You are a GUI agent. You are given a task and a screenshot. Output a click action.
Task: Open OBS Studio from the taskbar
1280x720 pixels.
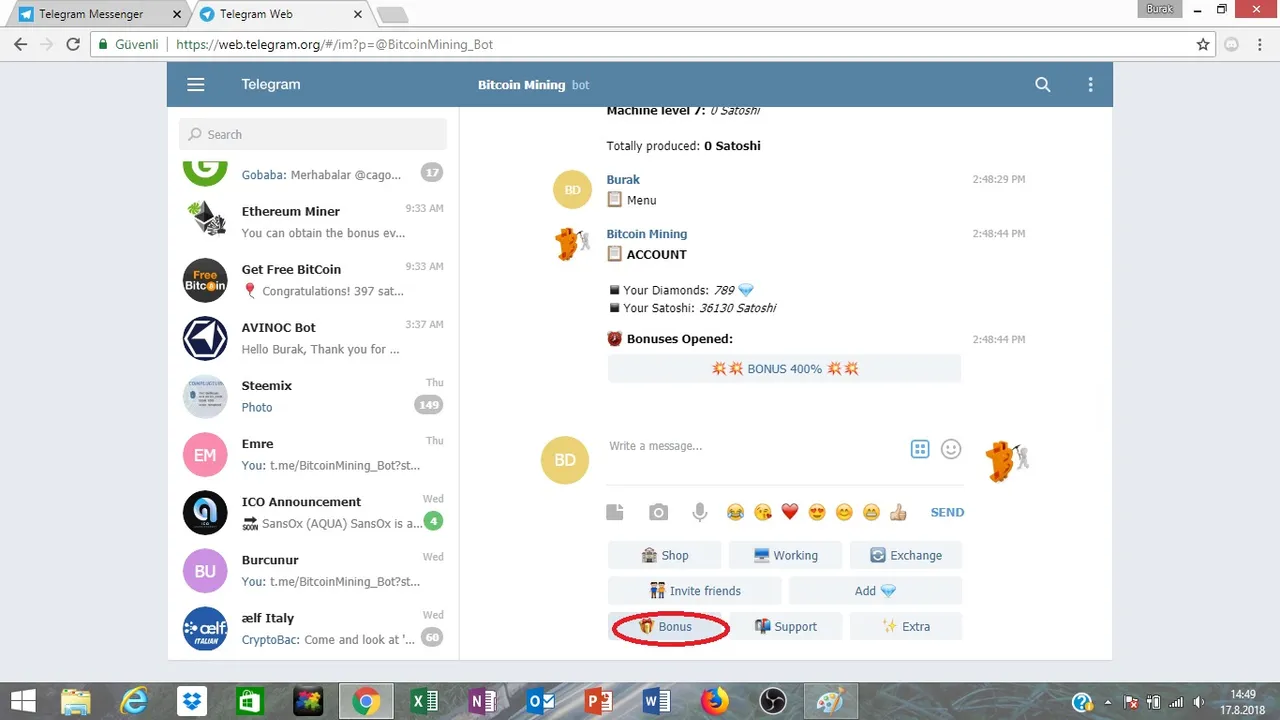coord(772,702)
